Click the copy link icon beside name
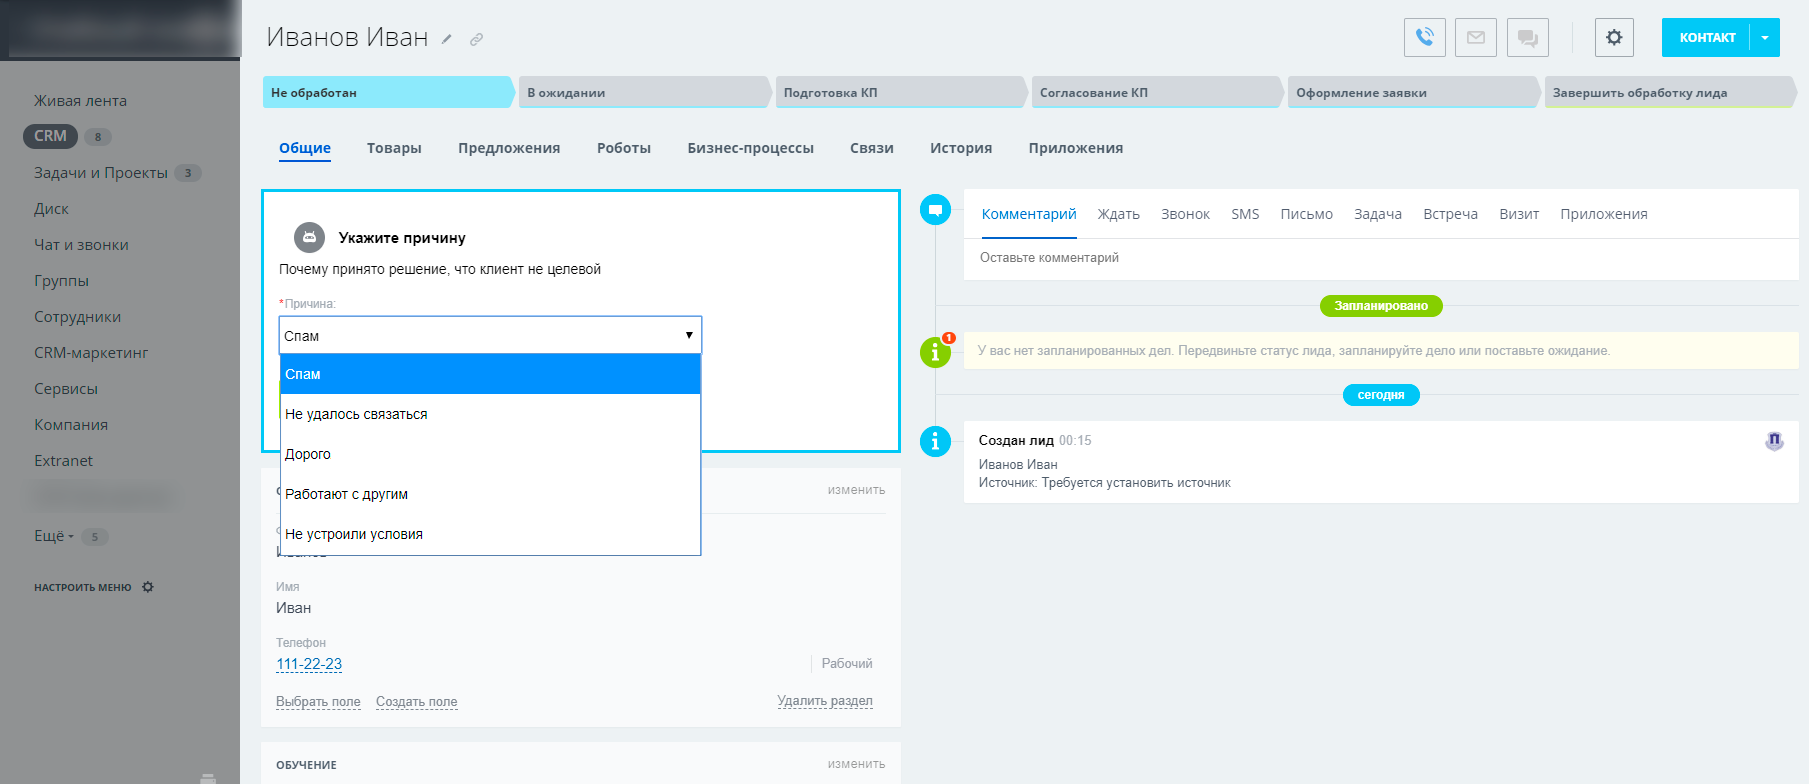This screenshot has height=784, width=1809. pyautogui.click(x=477, y=40)
